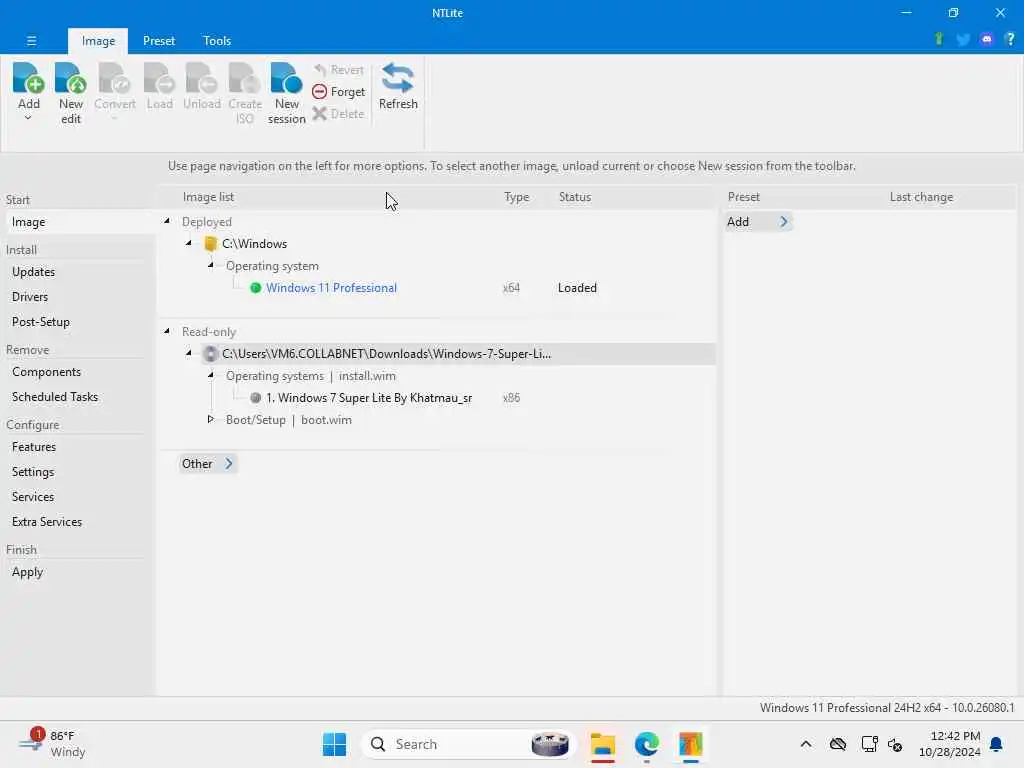Collapse the Read-only group
The image size is (1024, 768).
[167, 331]
